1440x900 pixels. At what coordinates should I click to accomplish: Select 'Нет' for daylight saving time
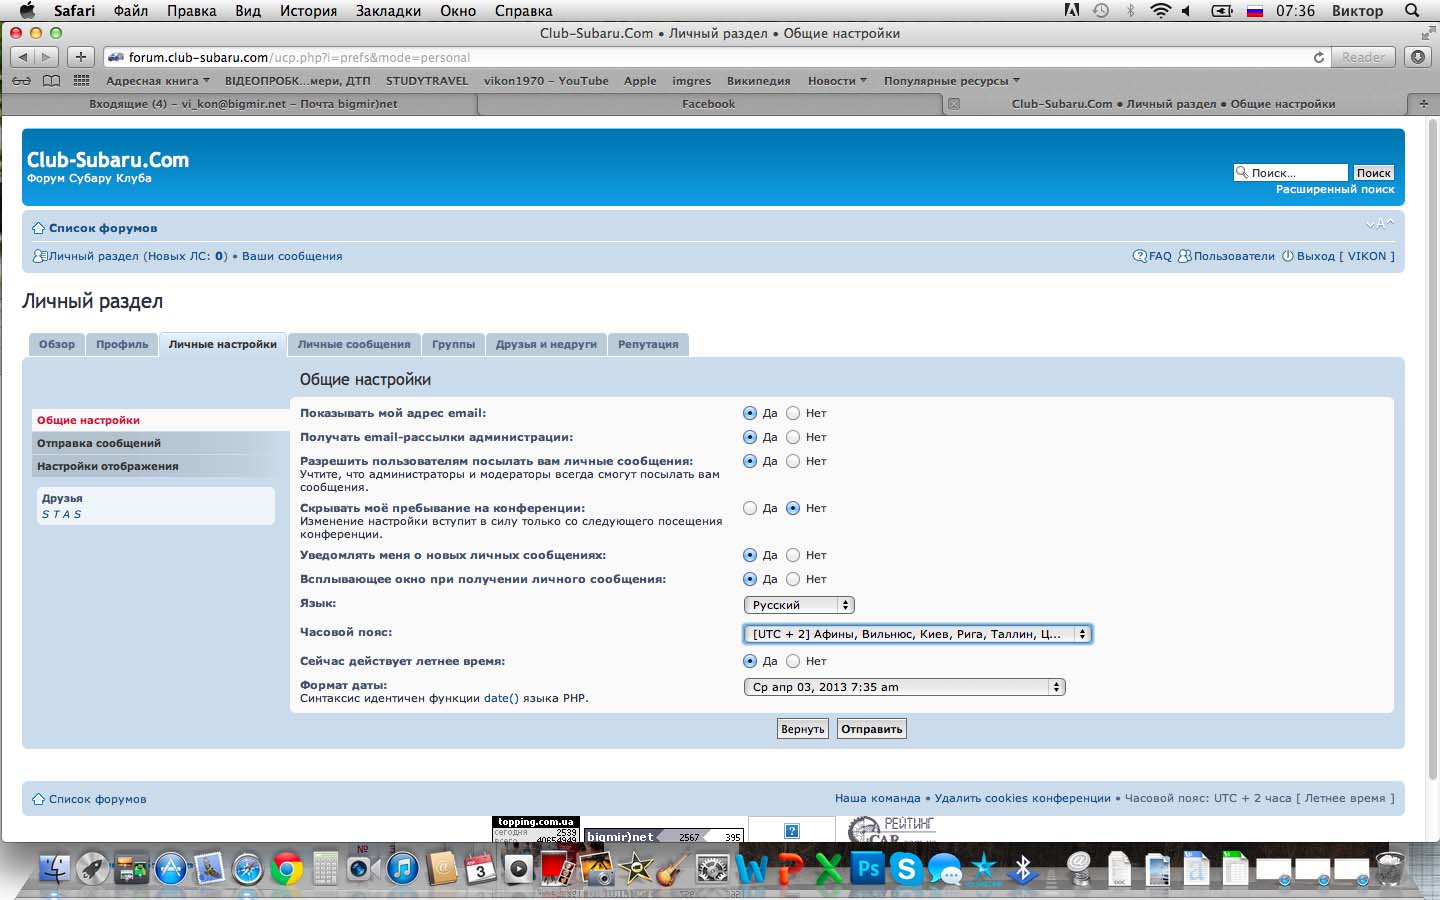(x=793, y=661)
